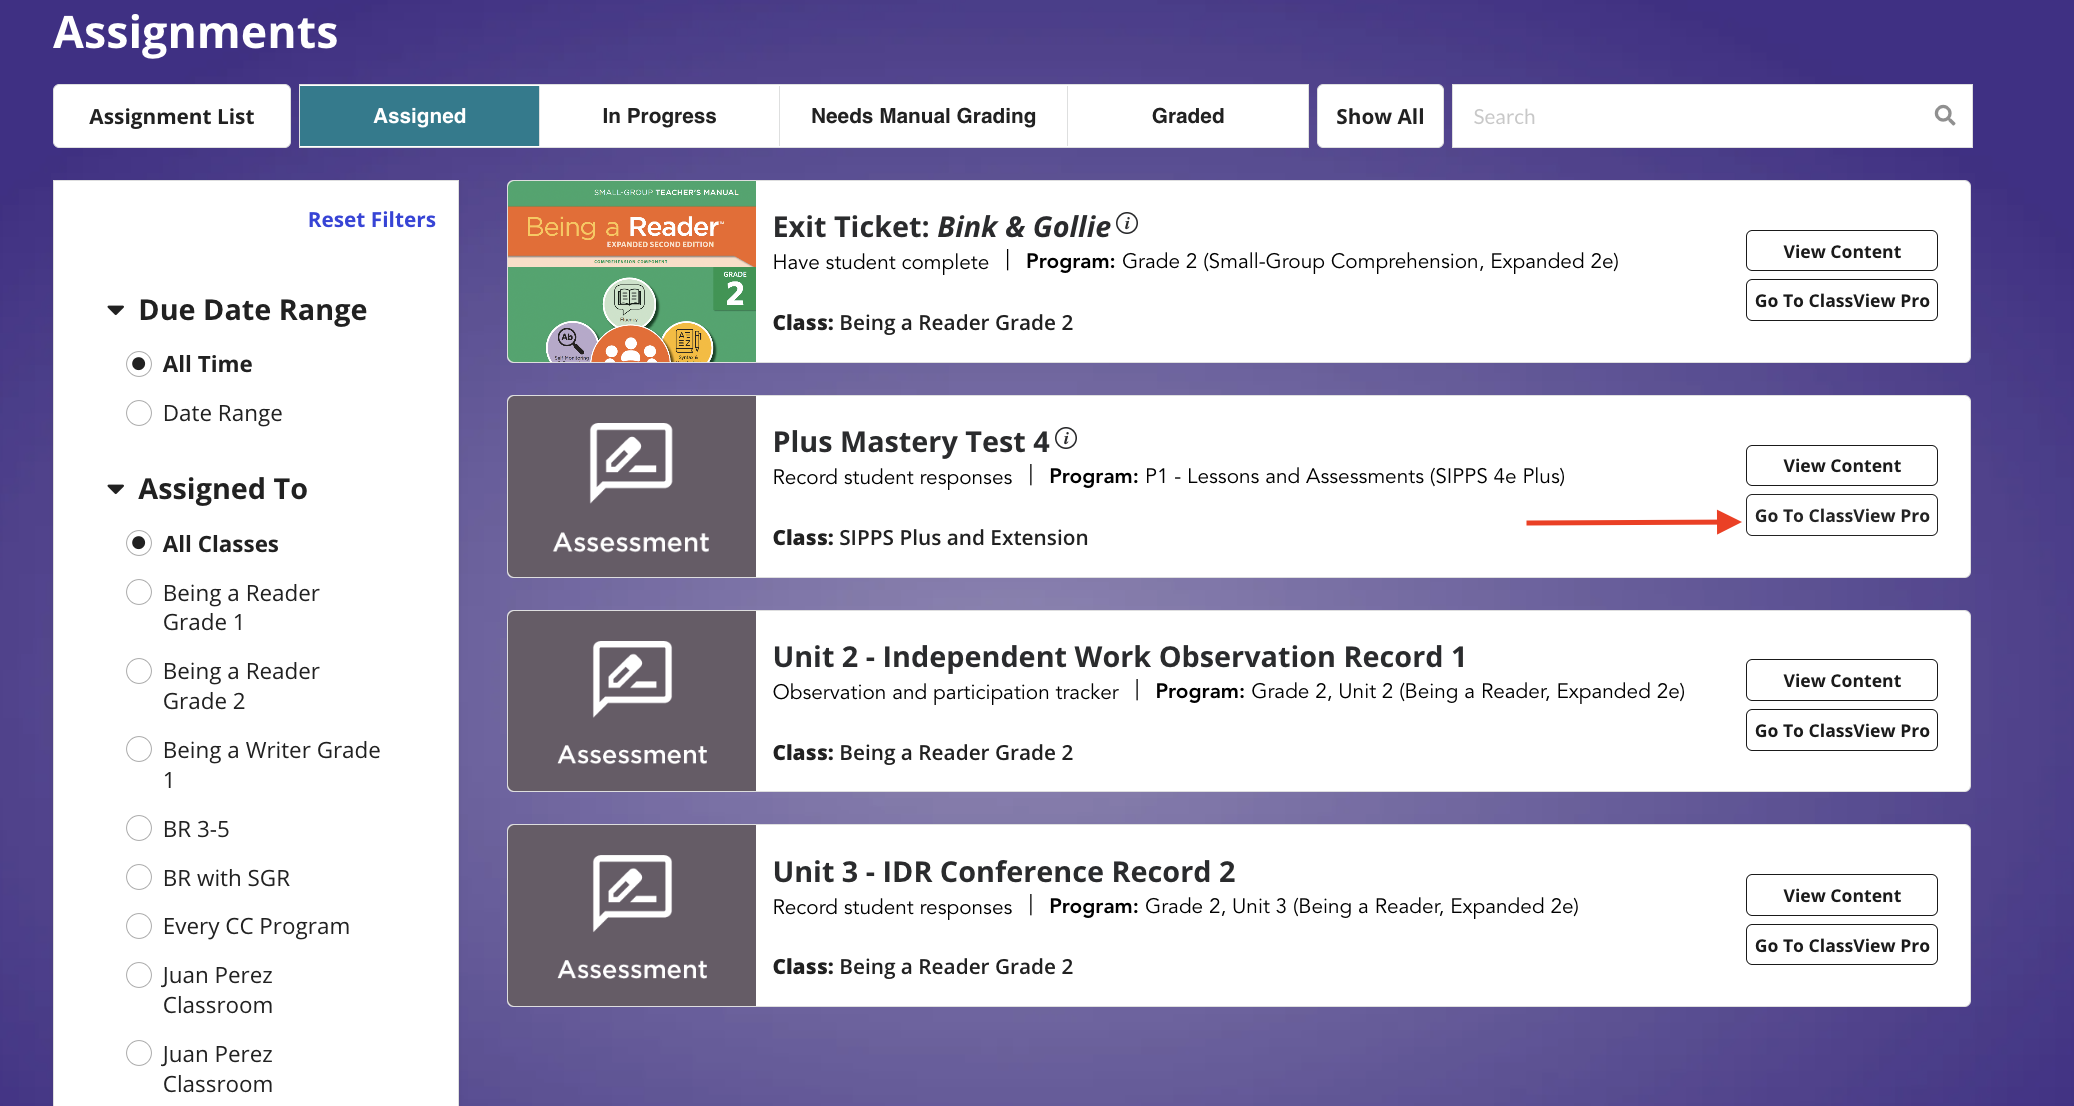Click the Class: SIPPS Plus and Extension text
This screenshot has width=2074, height=1106.
pyautogui.click(x=930, y=537)
